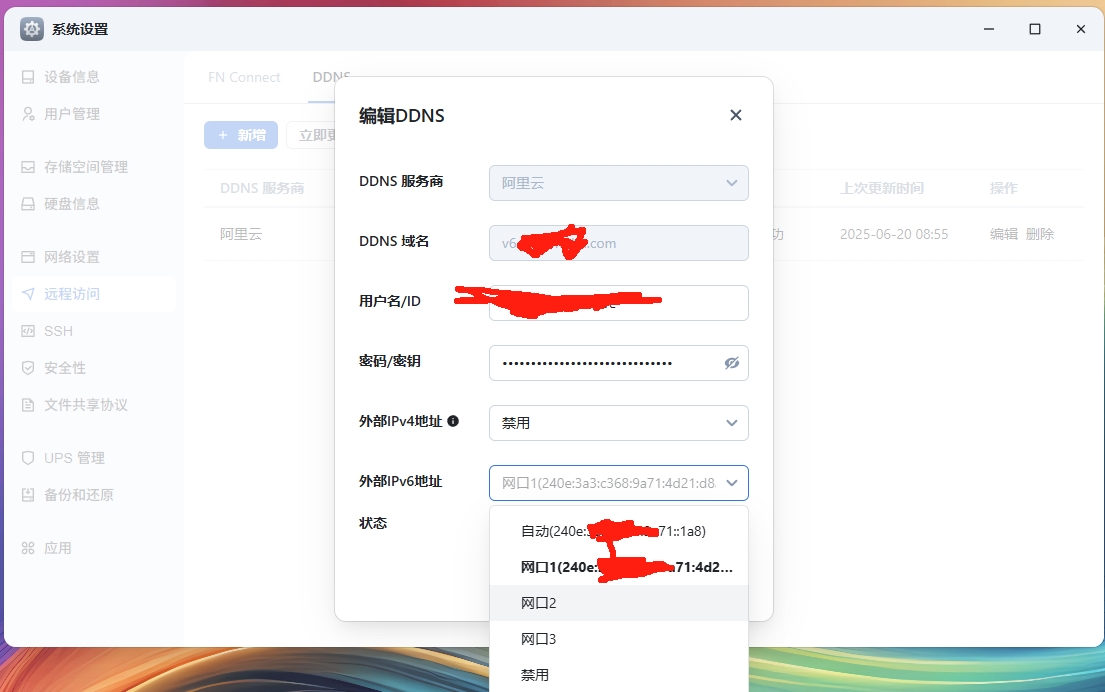The width and height of the screenshot is (1105, 692).
Task: Click the 安全性 shield icon
Action: 28,368
